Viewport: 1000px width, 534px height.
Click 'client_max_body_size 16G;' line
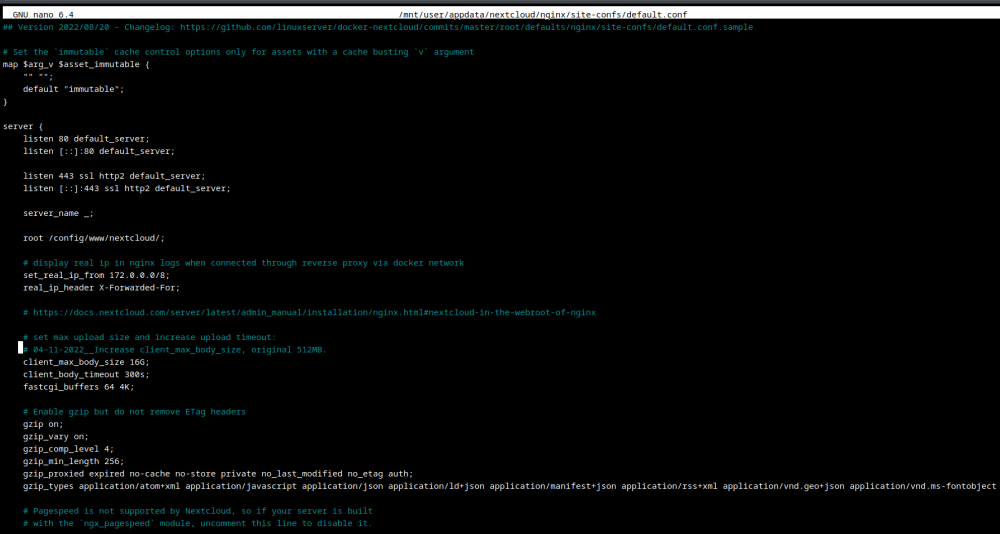coord(86,362)
